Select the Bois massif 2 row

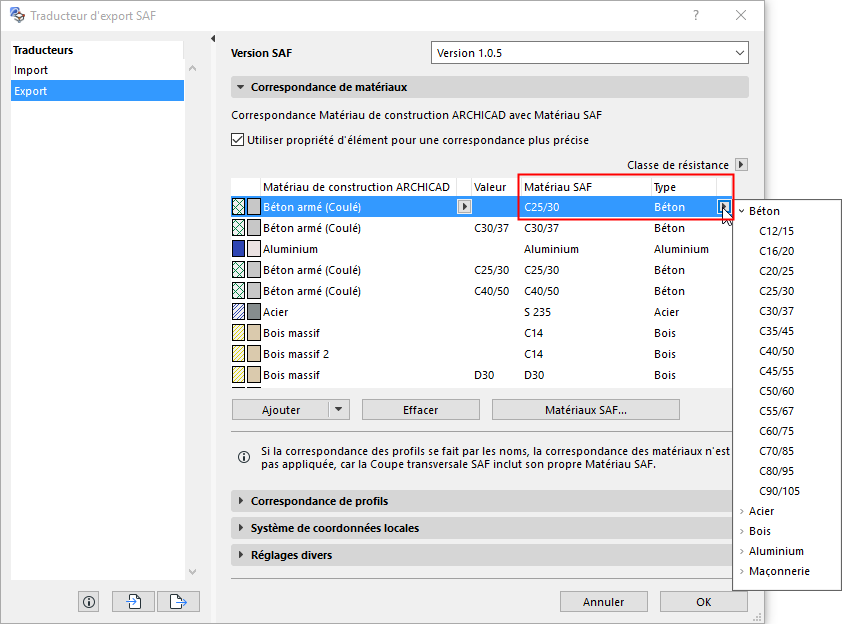pos(481,354)
